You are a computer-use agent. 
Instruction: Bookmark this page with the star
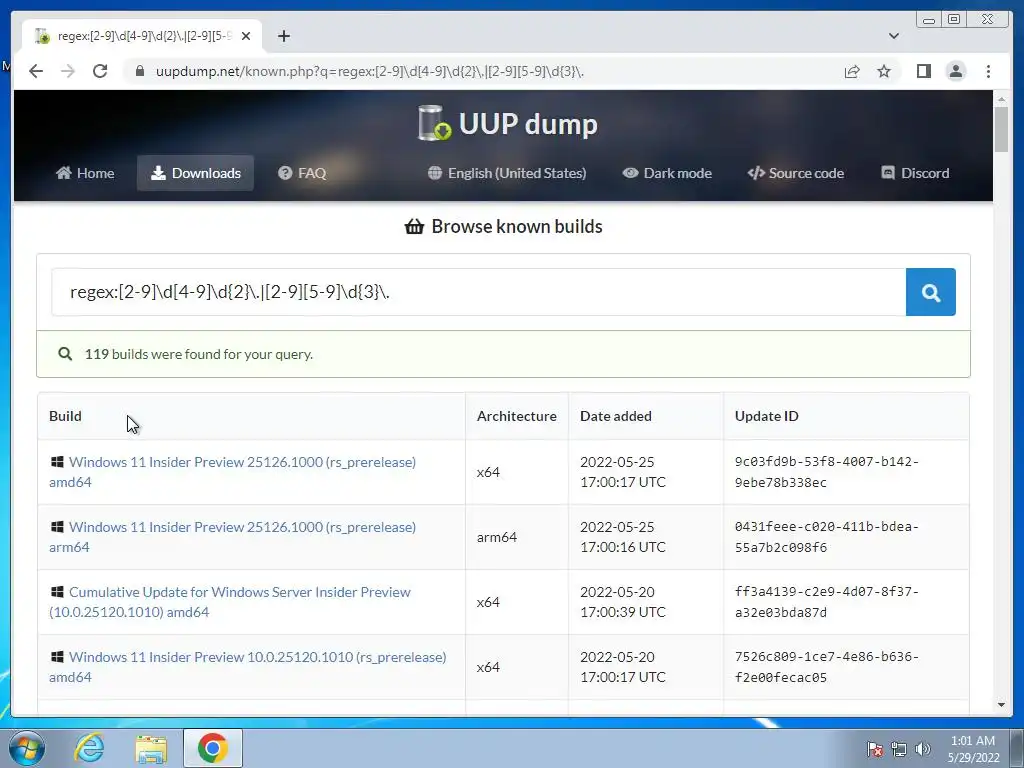(884, 71)
